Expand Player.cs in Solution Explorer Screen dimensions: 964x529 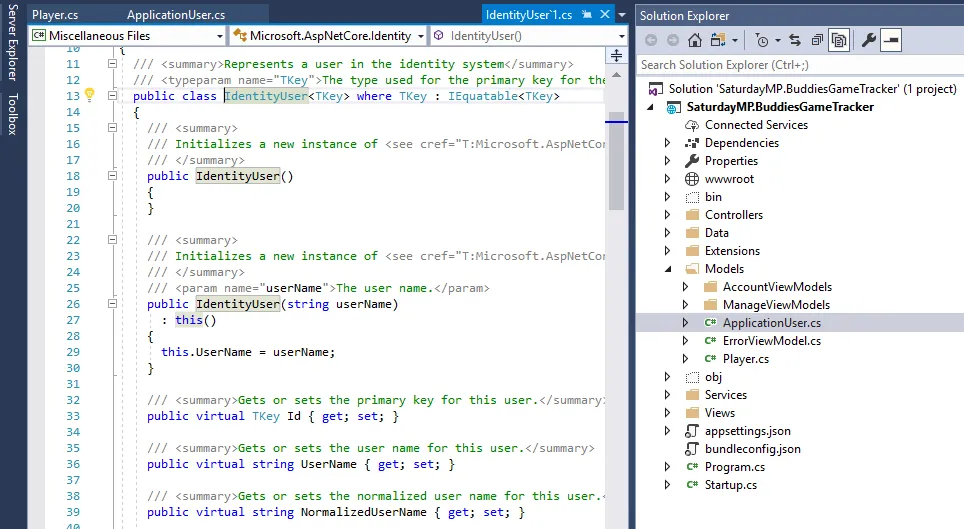pos(685,359)
